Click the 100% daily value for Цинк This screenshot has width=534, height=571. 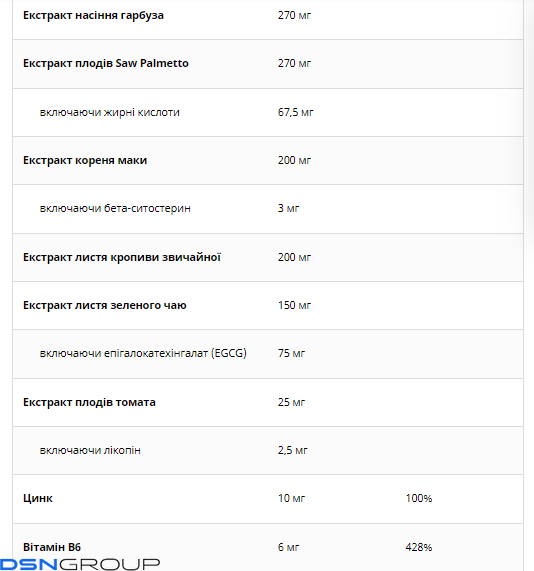(419, 498)
